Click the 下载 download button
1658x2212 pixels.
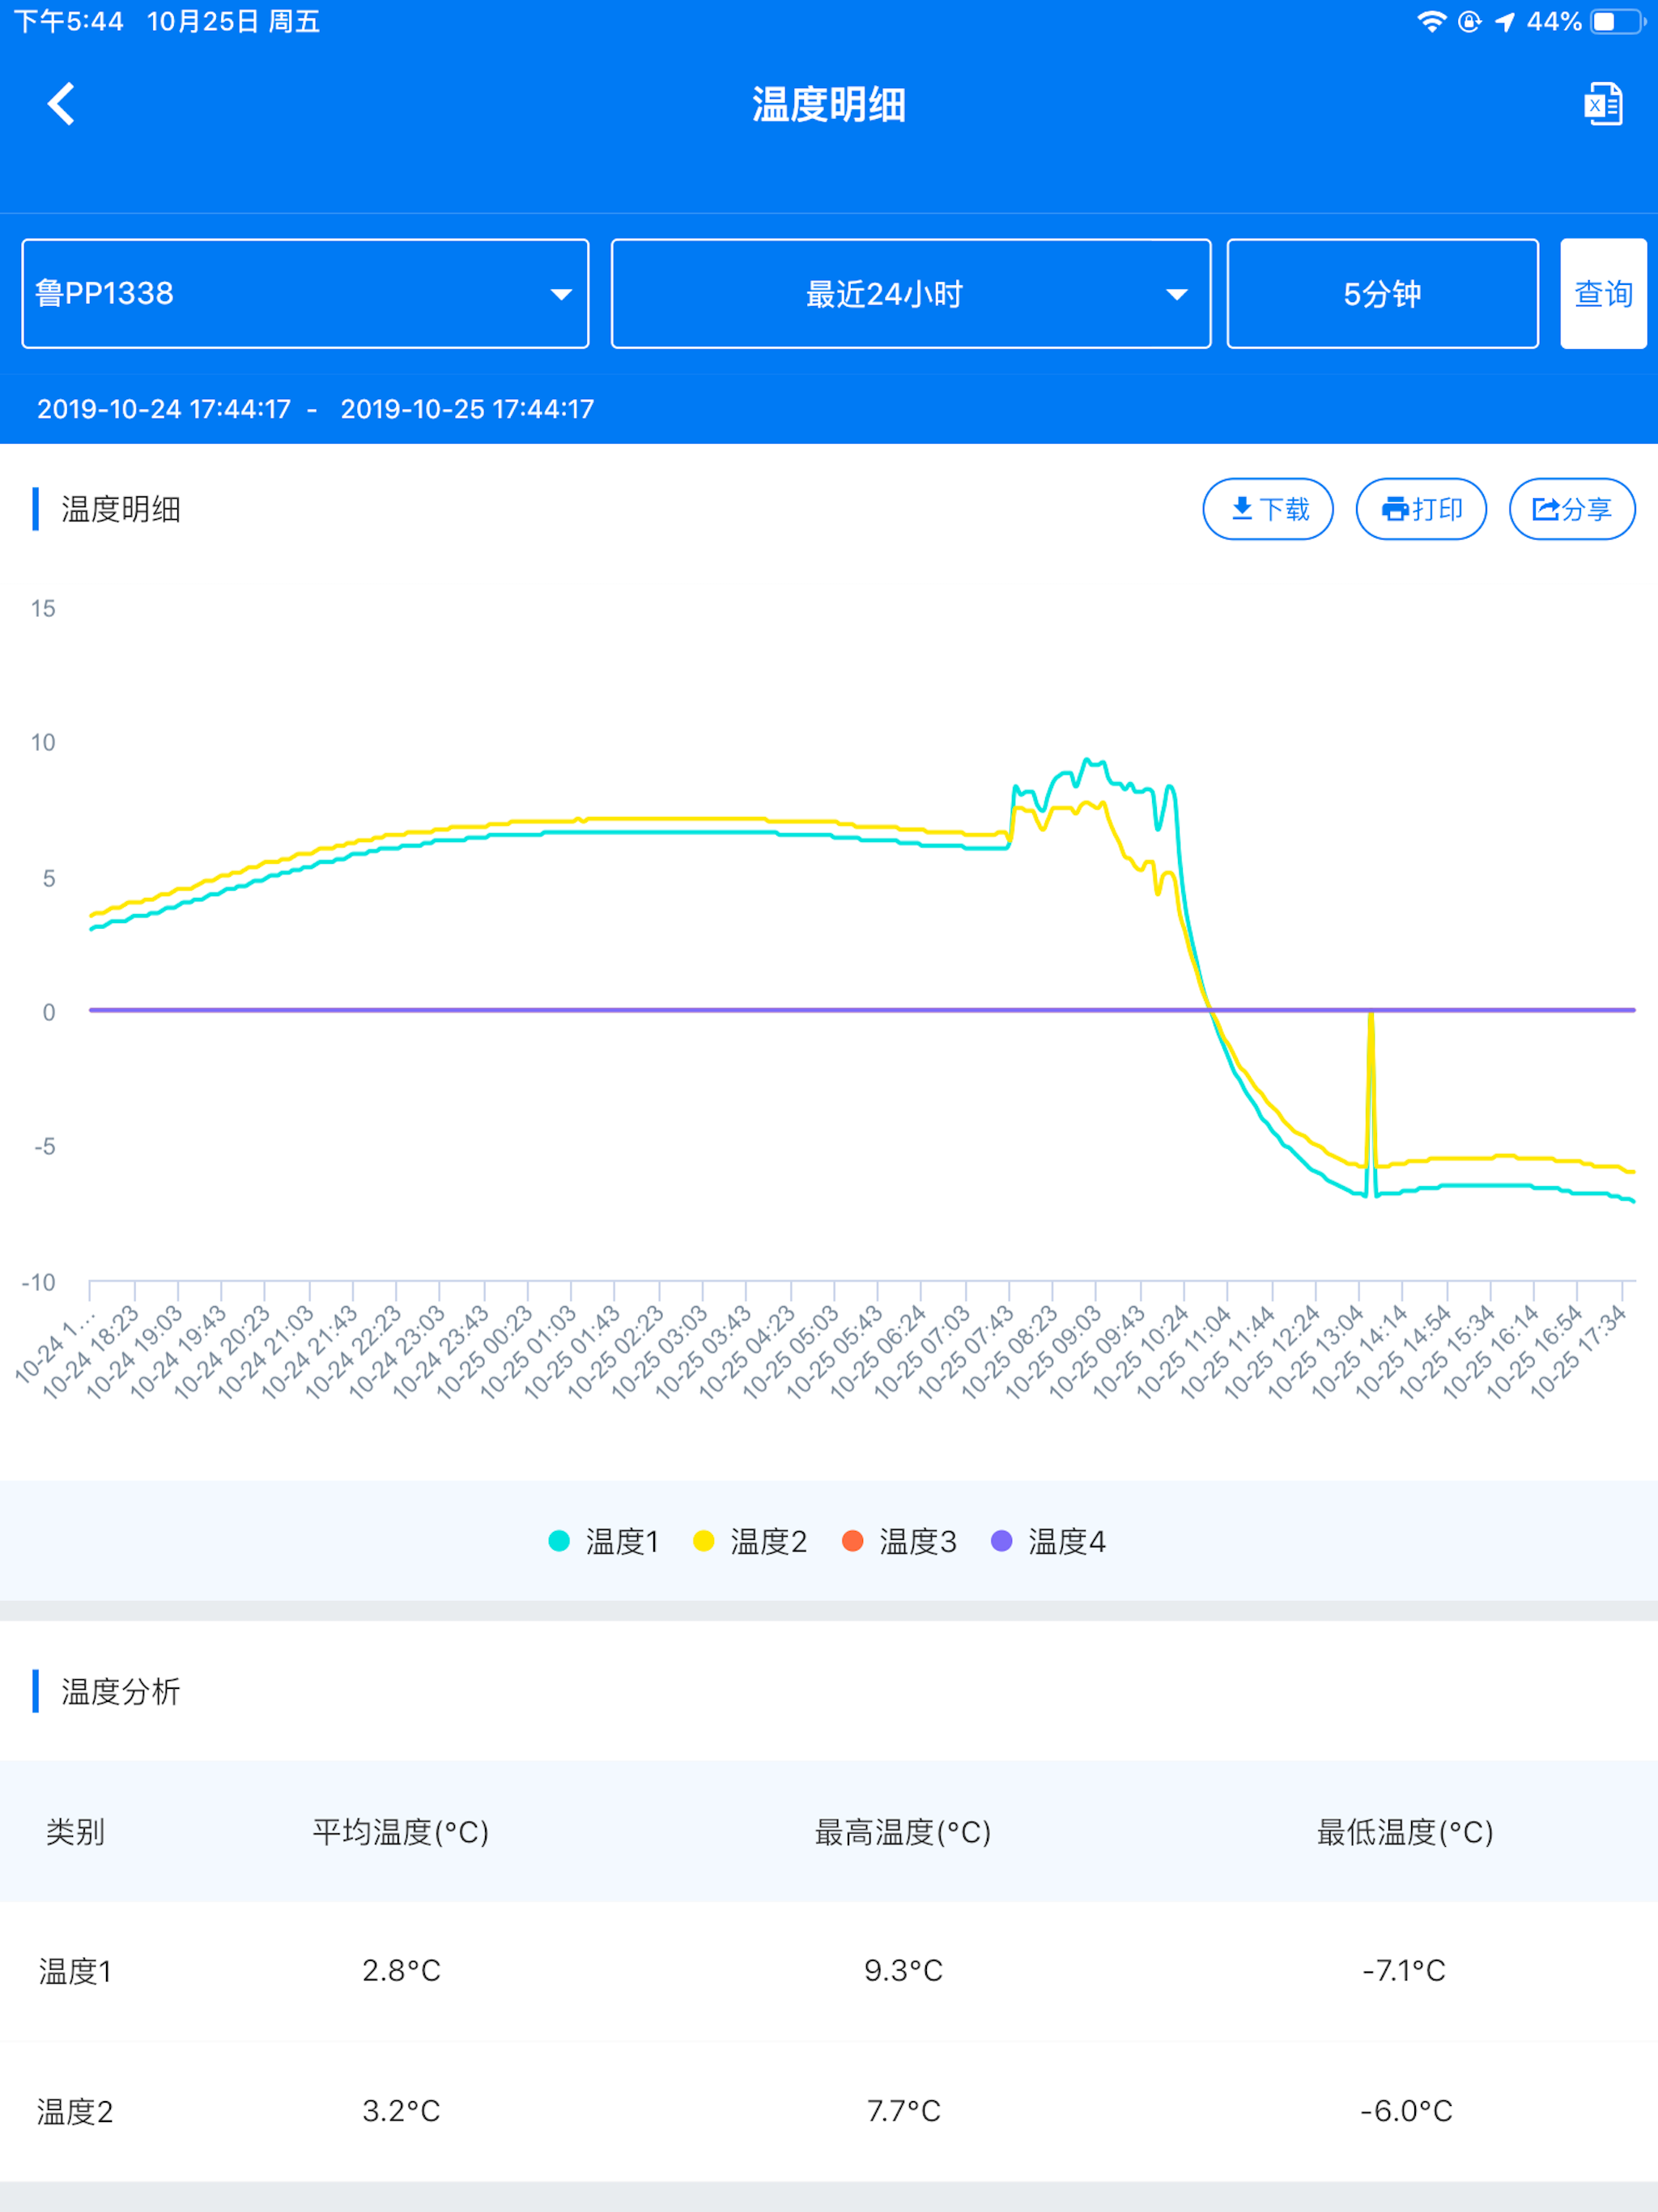tap(1268, 509)
